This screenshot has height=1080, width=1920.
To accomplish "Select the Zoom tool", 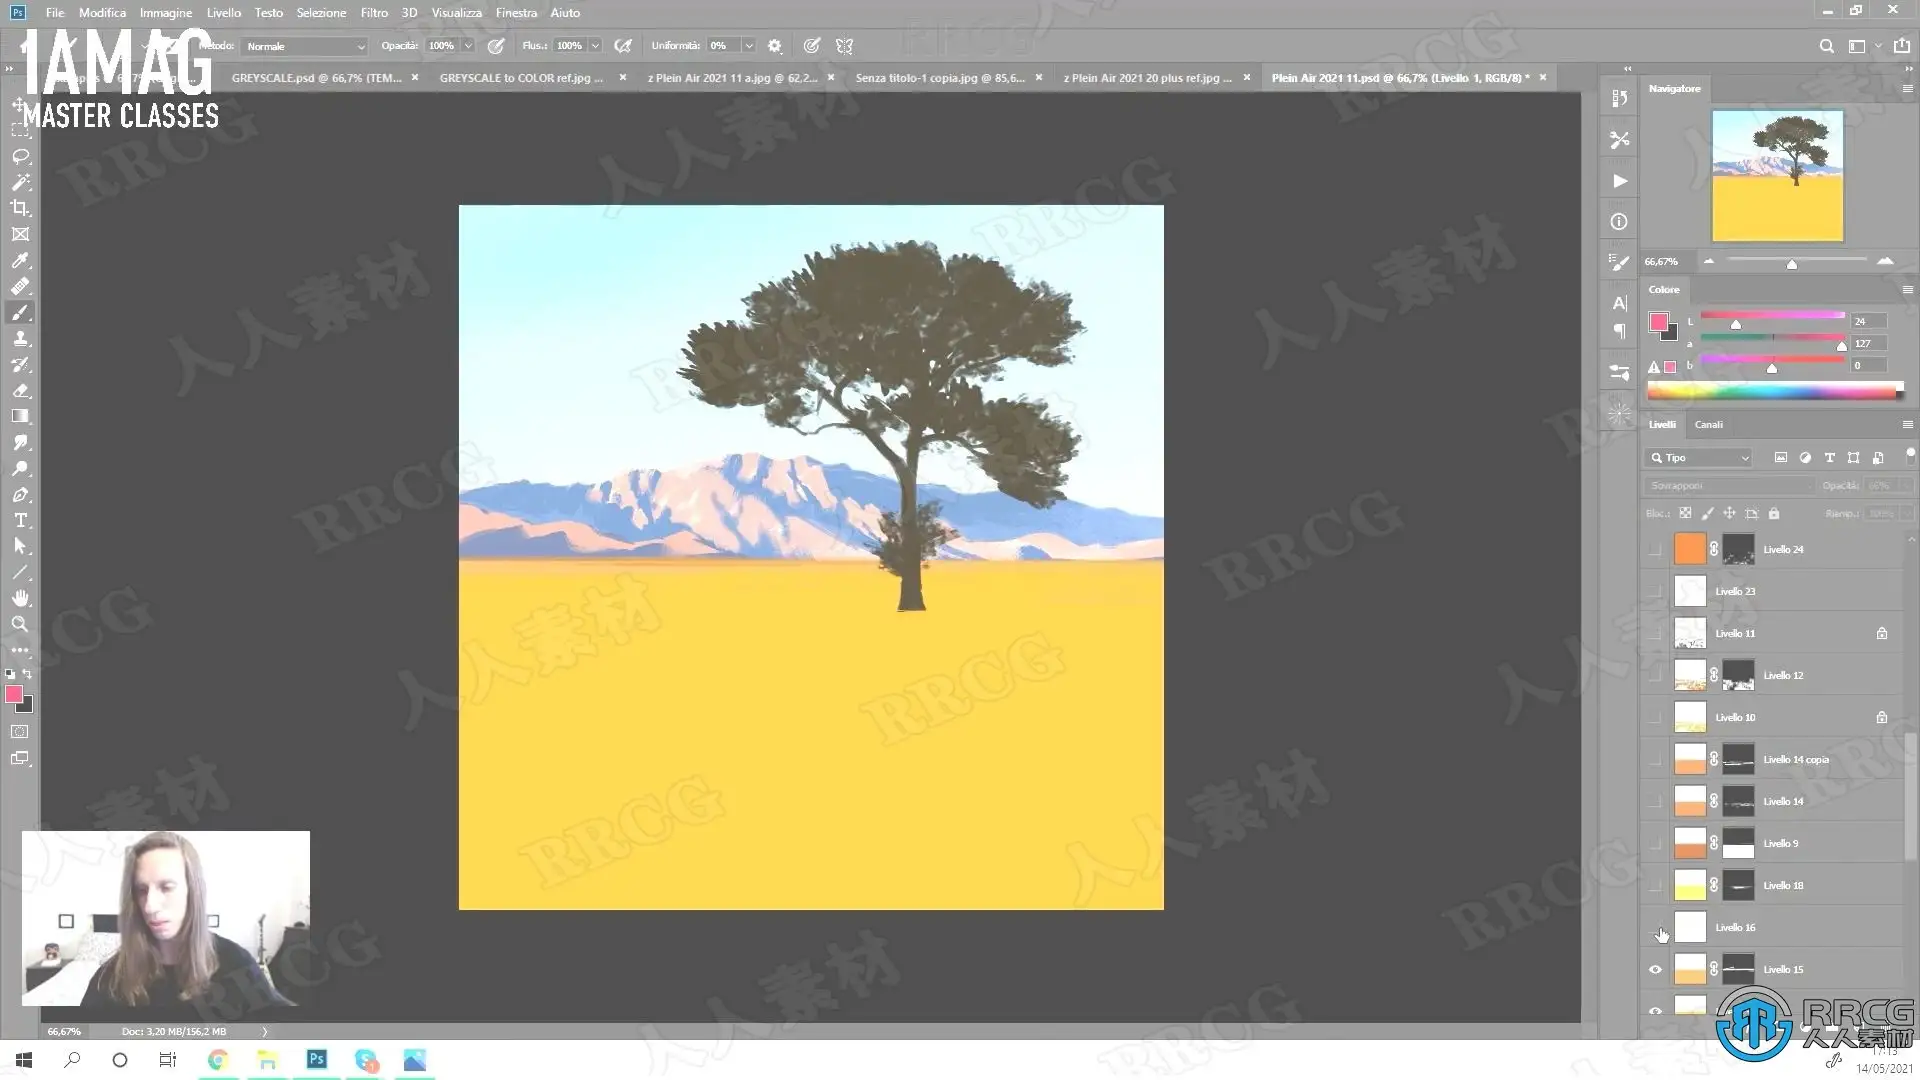I will pos(20,624).
